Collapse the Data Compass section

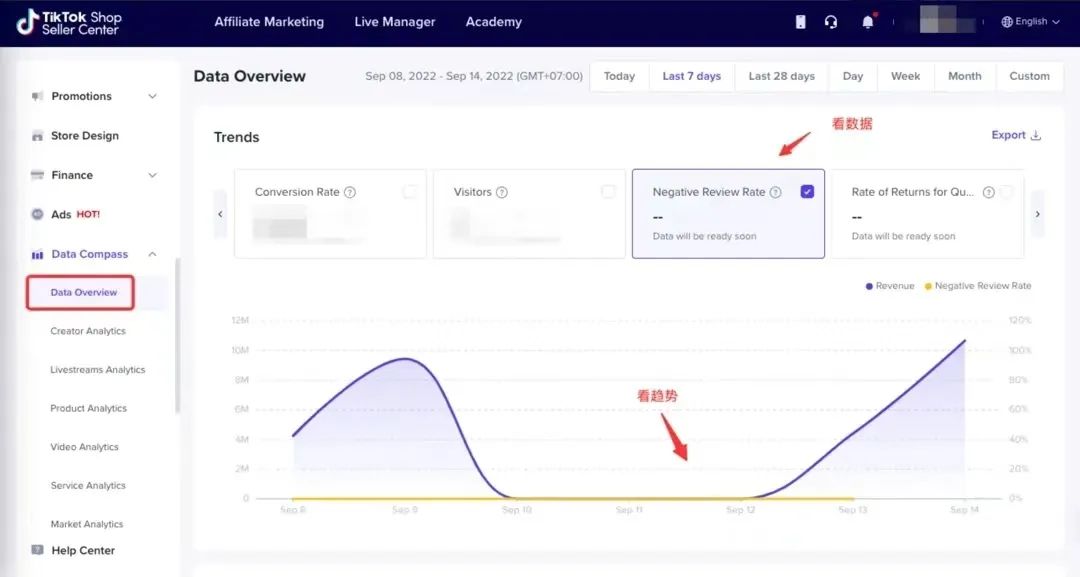pos(153,254)
